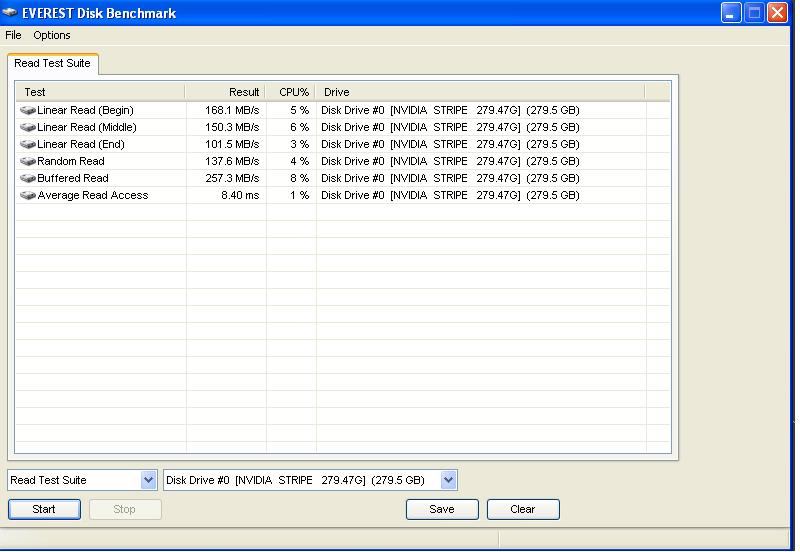800x552 pixels.
Task: Click the Stop button
Action: click(x=125, y=509)
